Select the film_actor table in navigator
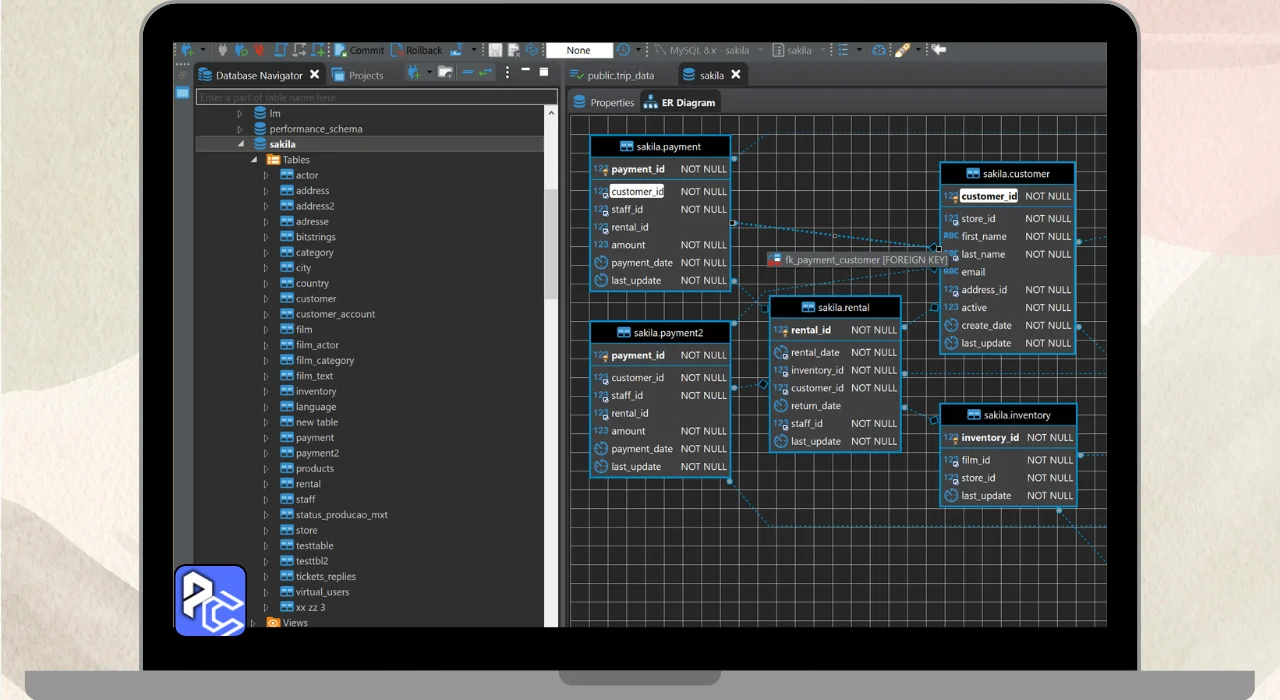 coord(317,345)
